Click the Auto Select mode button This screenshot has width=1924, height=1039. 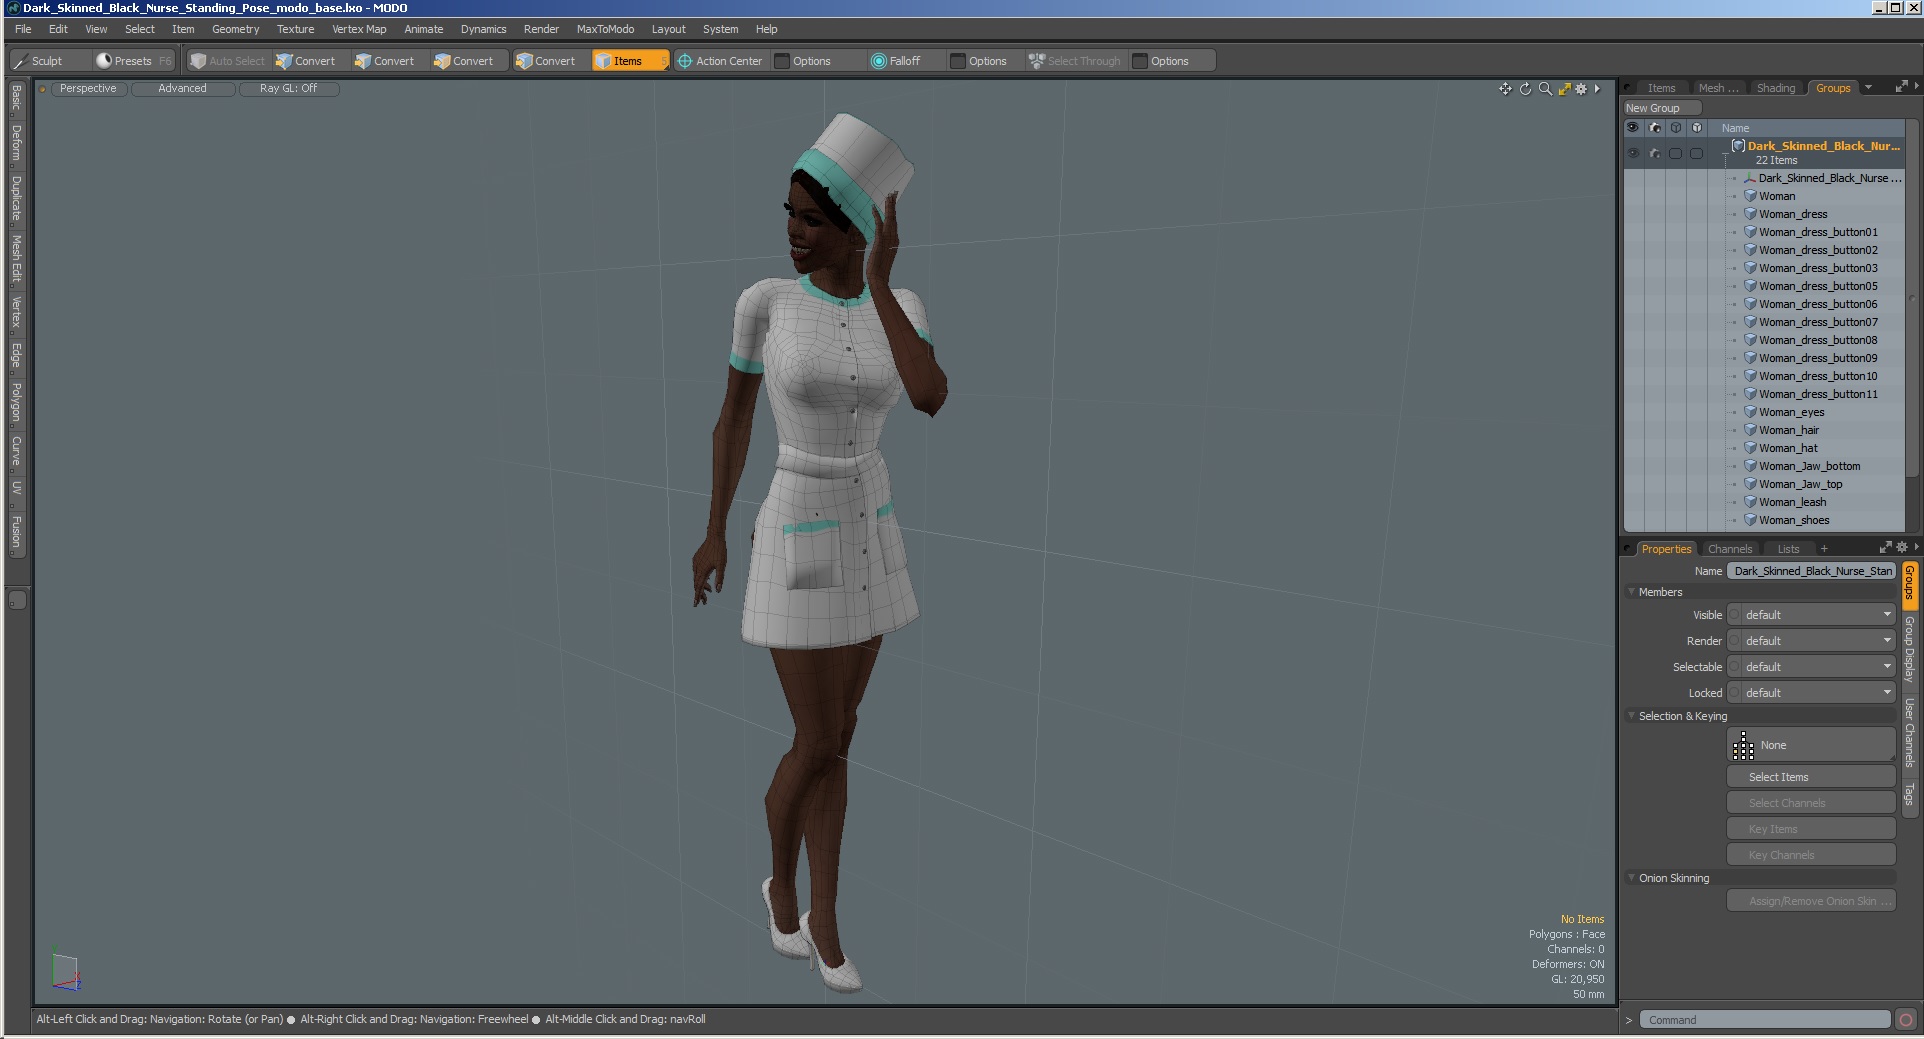228,61
